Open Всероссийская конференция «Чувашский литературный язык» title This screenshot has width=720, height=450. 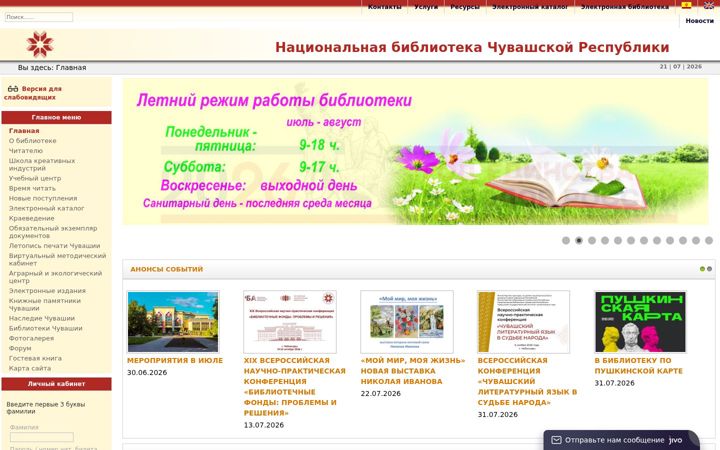[x=527, y=382]
